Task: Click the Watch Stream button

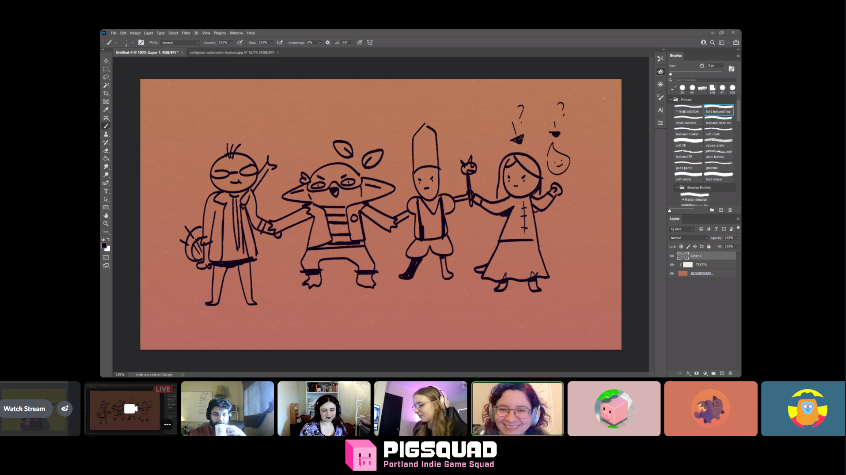Action: tap(25, 408)
